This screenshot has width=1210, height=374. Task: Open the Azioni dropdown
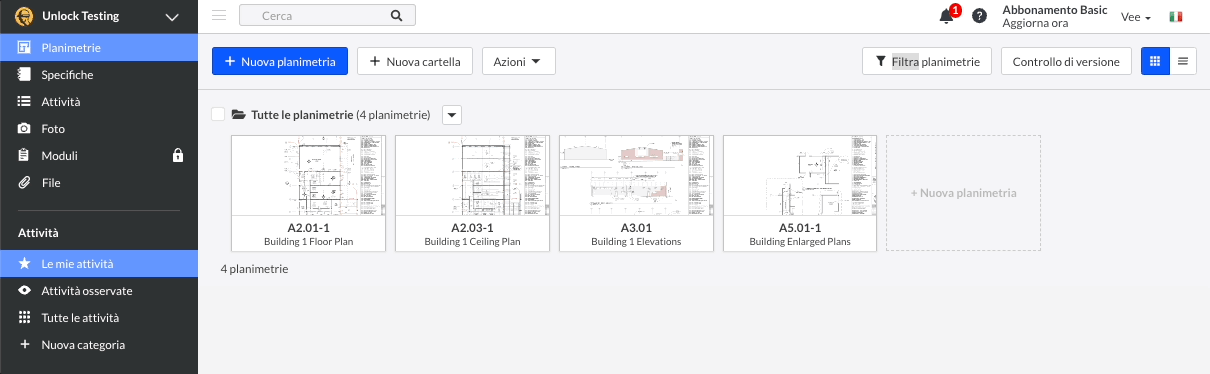tap(518, 61)
